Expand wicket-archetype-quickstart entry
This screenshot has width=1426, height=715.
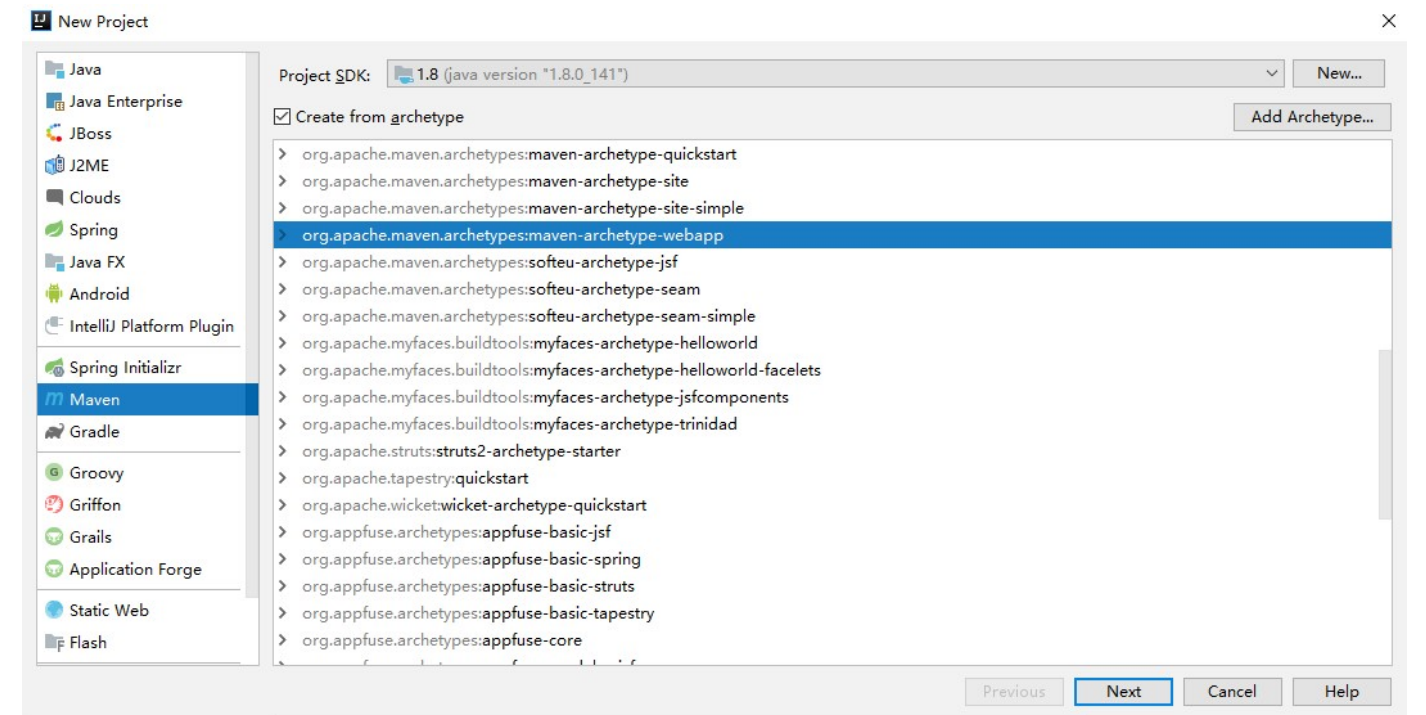(283, 505)
